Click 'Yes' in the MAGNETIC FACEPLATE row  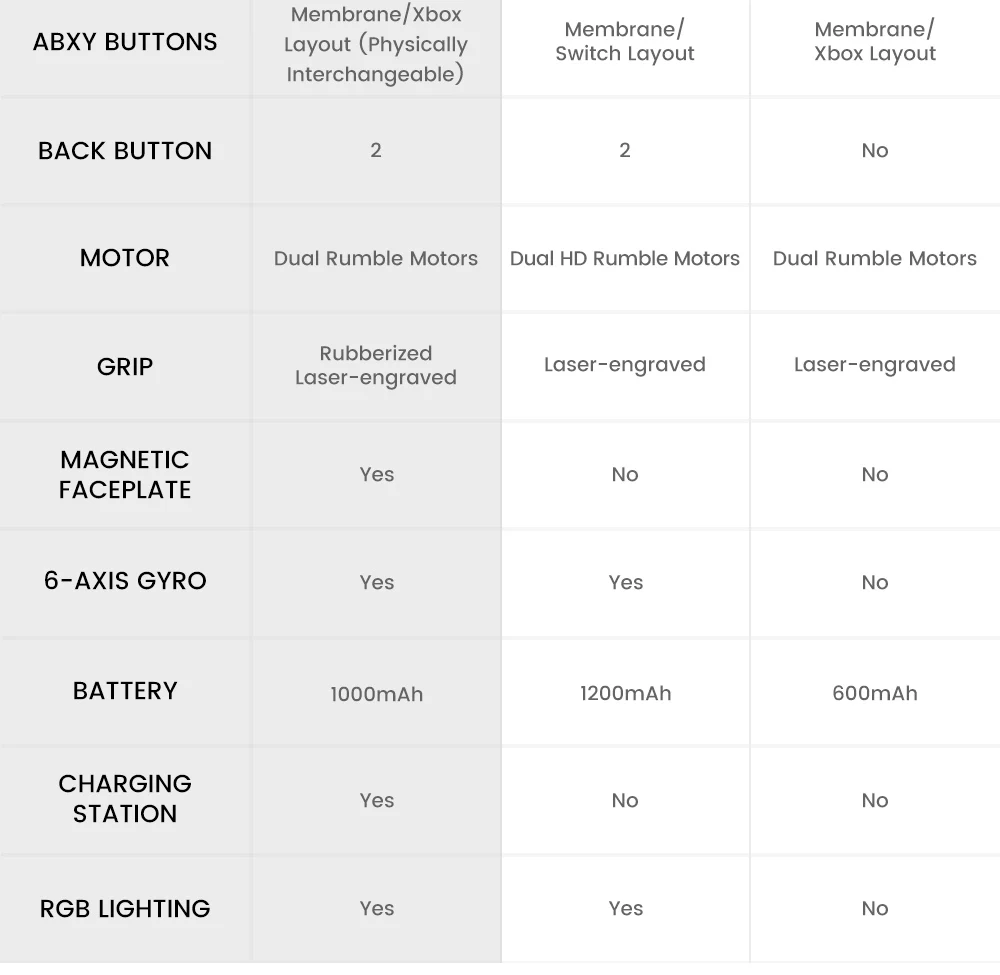click(x=376, y=474)
